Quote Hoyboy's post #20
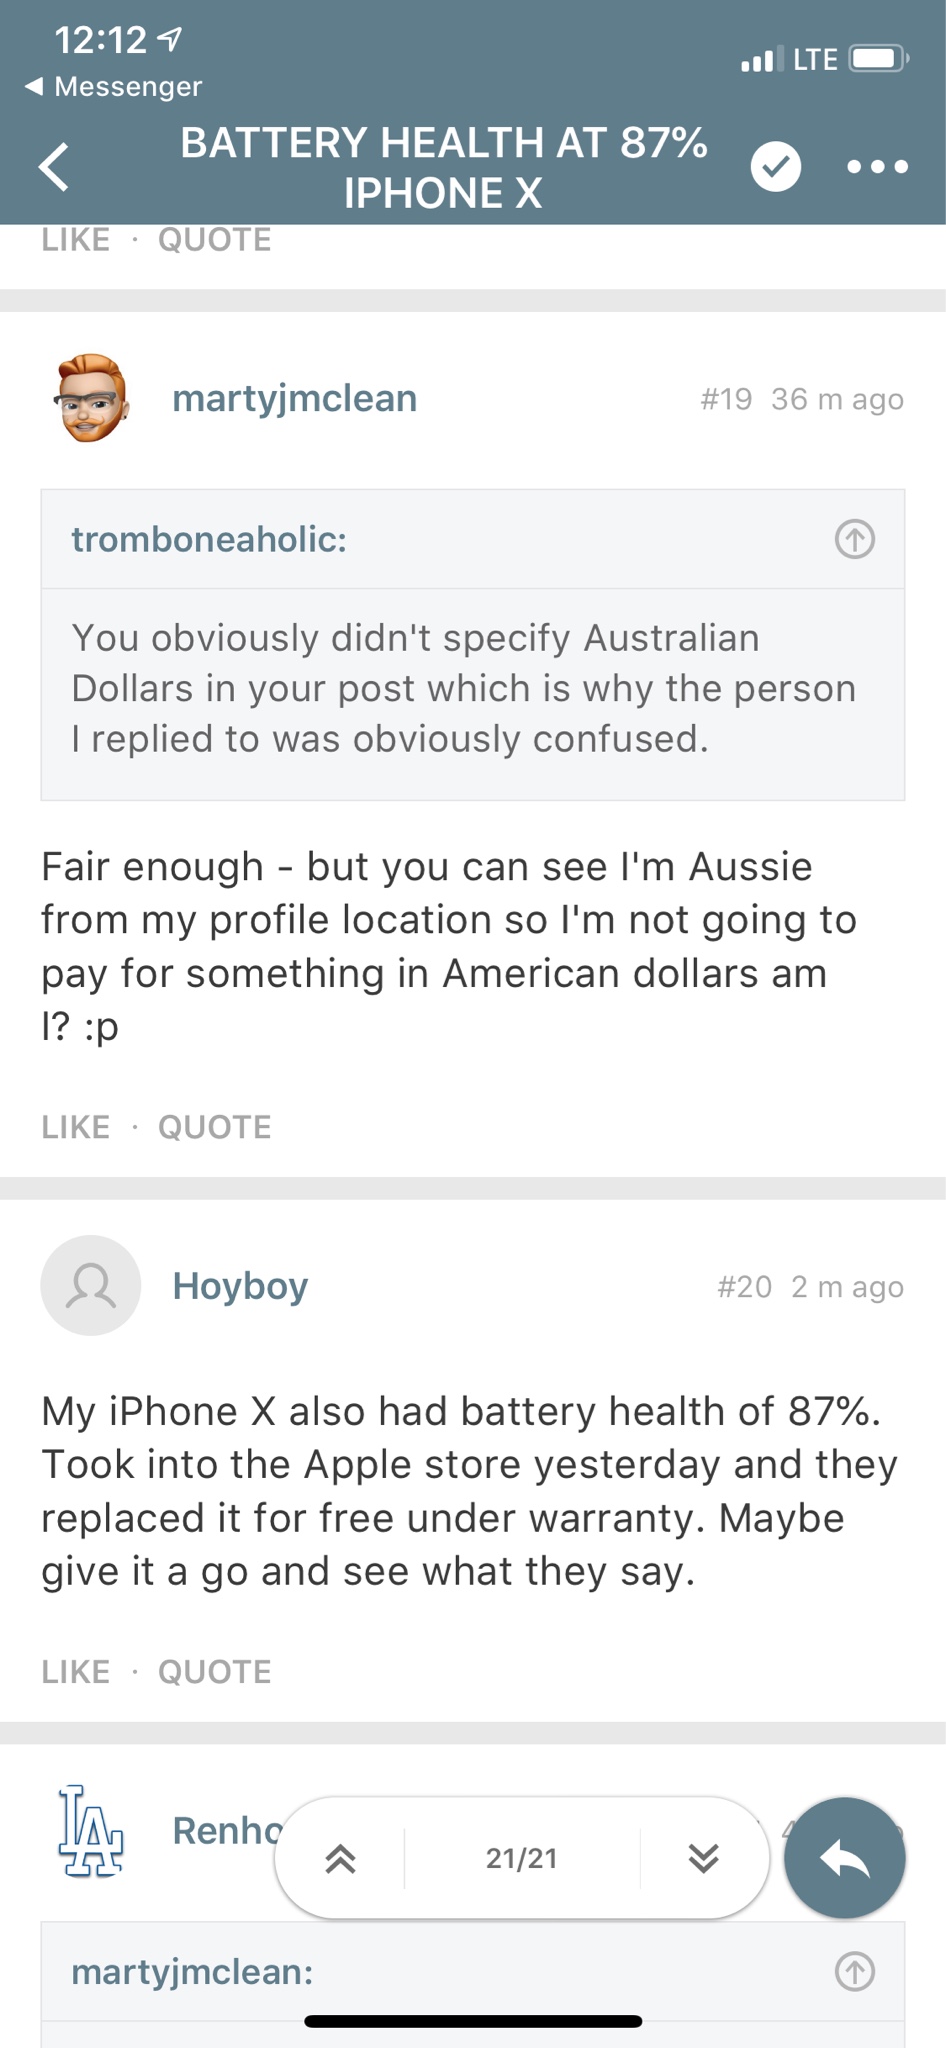 pyautogui.click(x=215, y=1671)
